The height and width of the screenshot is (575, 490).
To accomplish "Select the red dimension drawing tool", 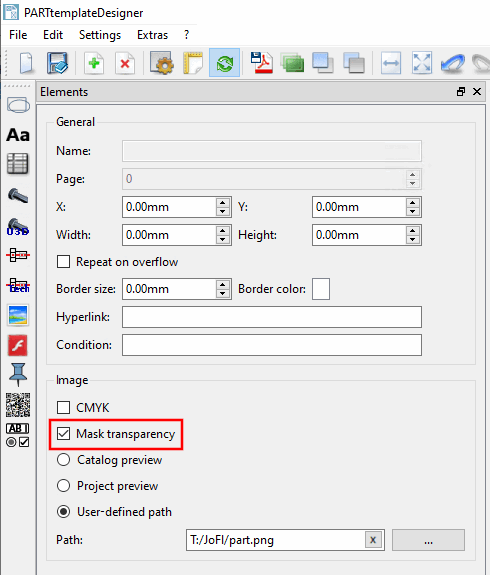I will pyautogui.click(x=18, y=254).
